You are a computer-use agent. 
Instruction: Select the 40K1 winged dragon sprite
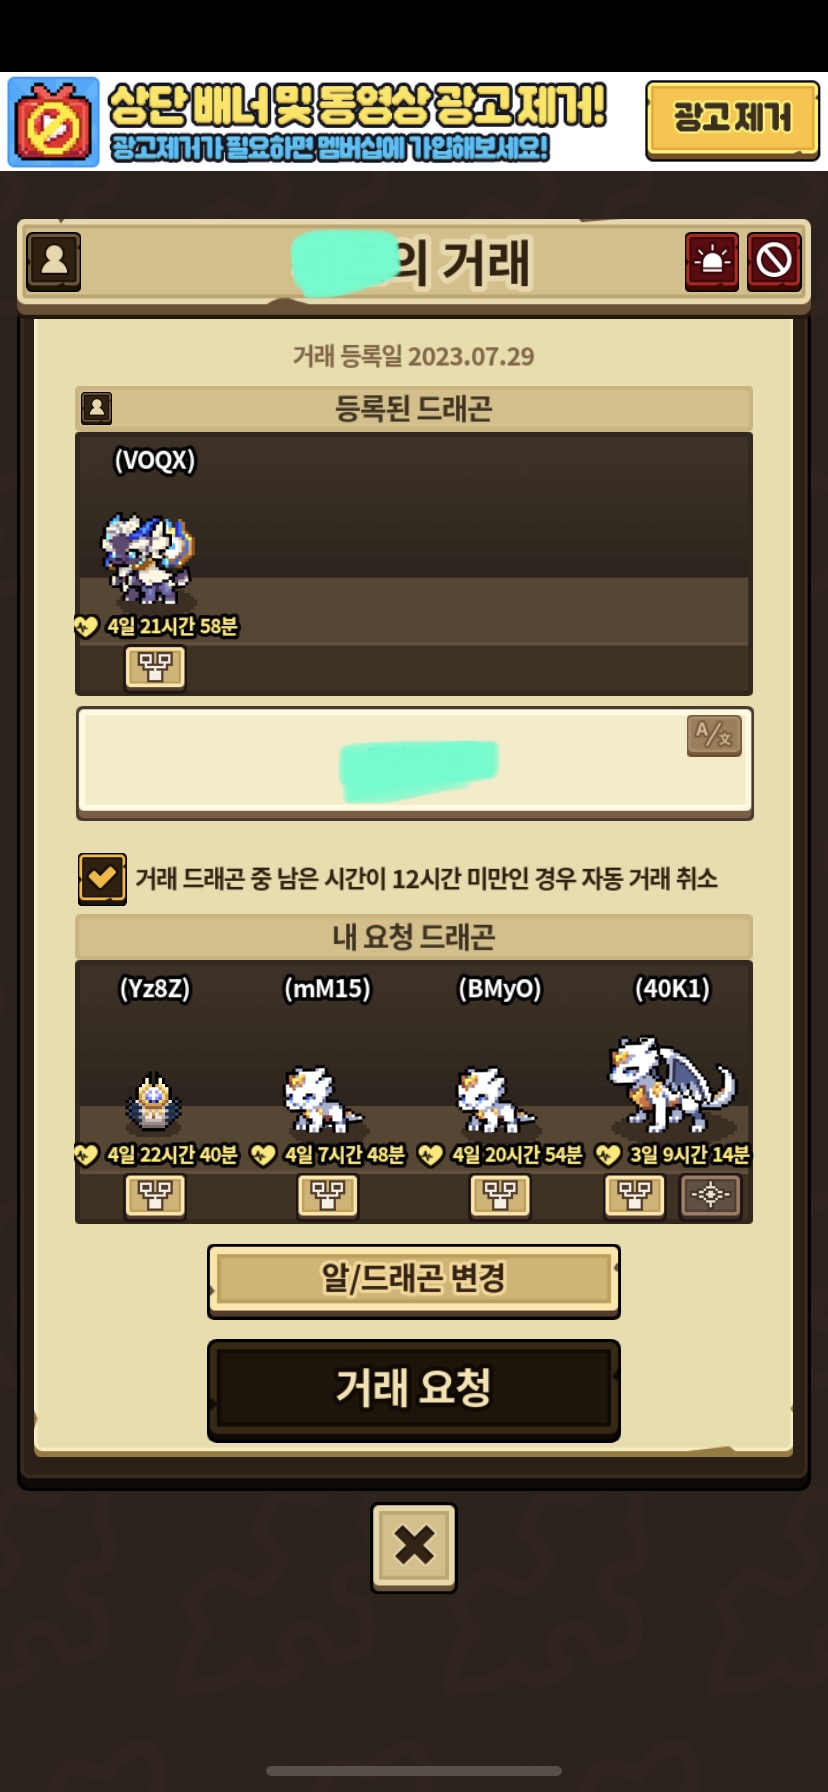[672, 1085]
